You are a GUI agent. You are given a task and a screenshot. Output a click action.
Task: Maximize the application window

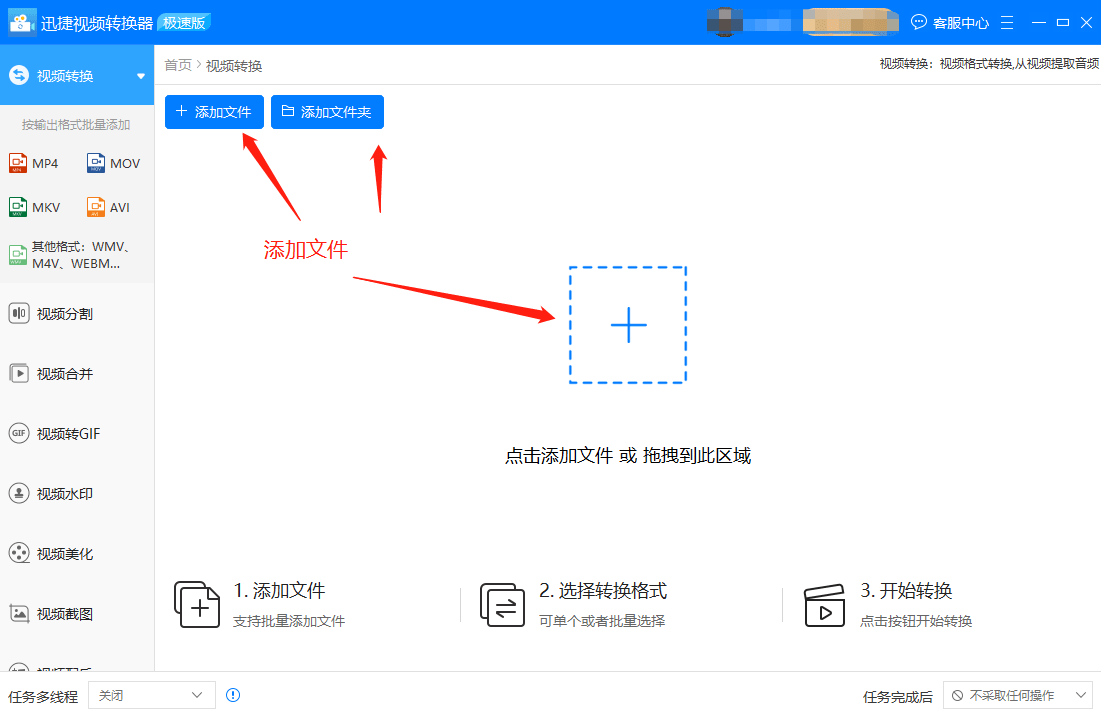pyautogui.click(x=1063, y=22)
